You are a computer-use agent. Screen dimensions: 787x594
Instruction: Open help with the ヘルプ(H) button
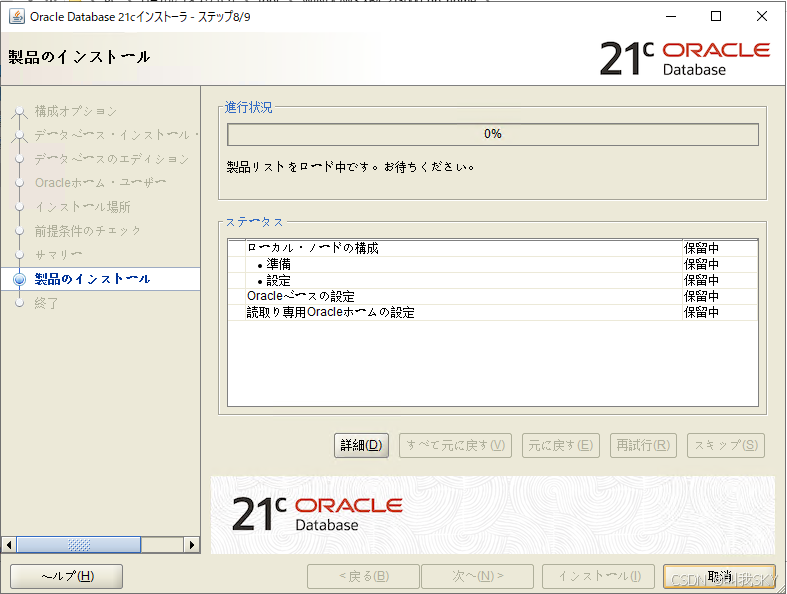[67, 576]
